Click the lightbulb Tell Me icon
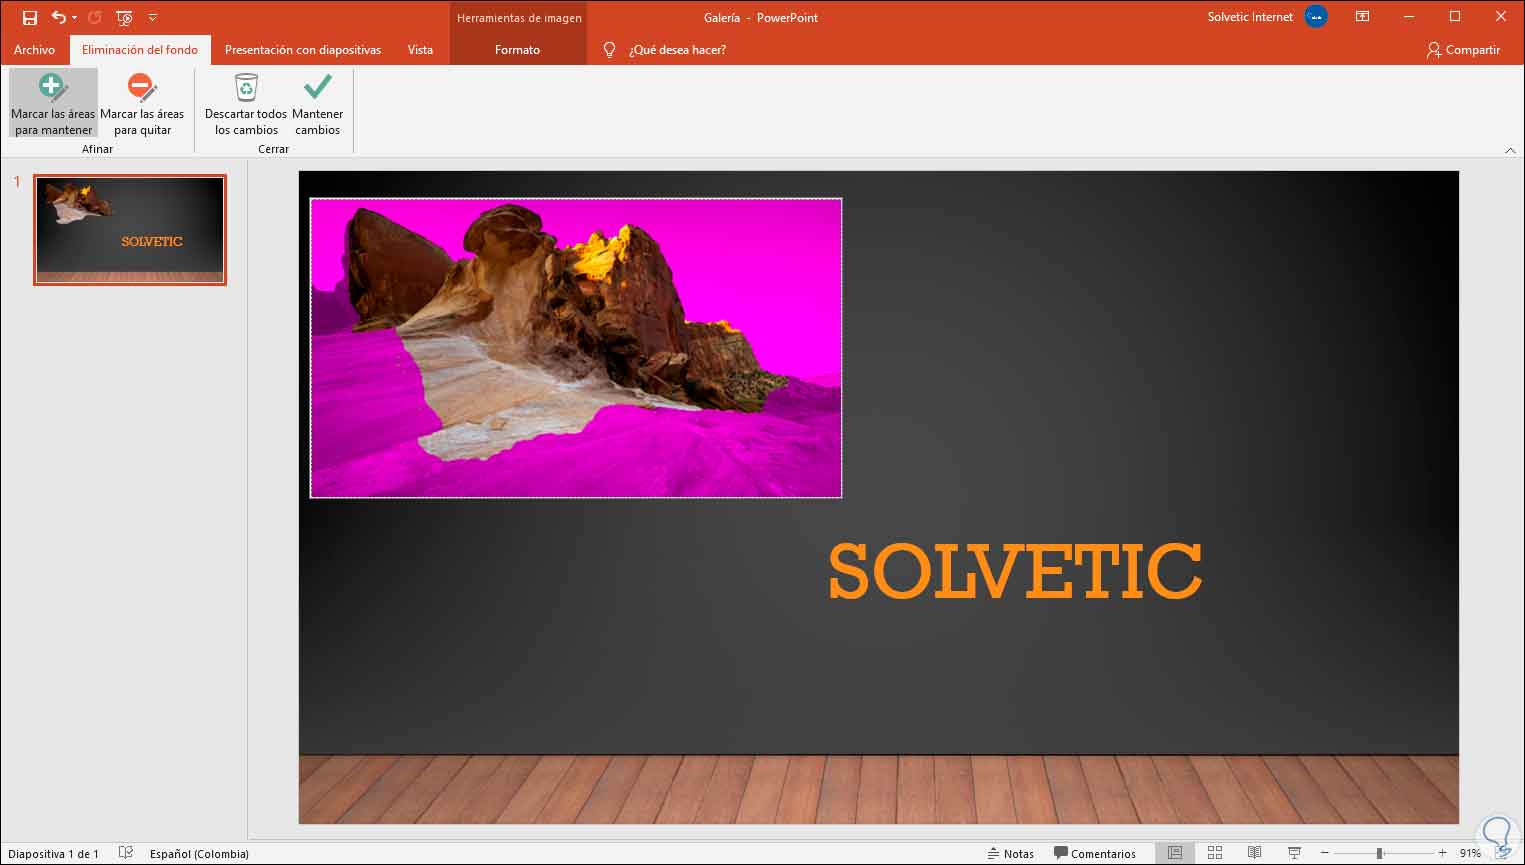This screenshot has height=865, width=1525. [x=609, y=49]
